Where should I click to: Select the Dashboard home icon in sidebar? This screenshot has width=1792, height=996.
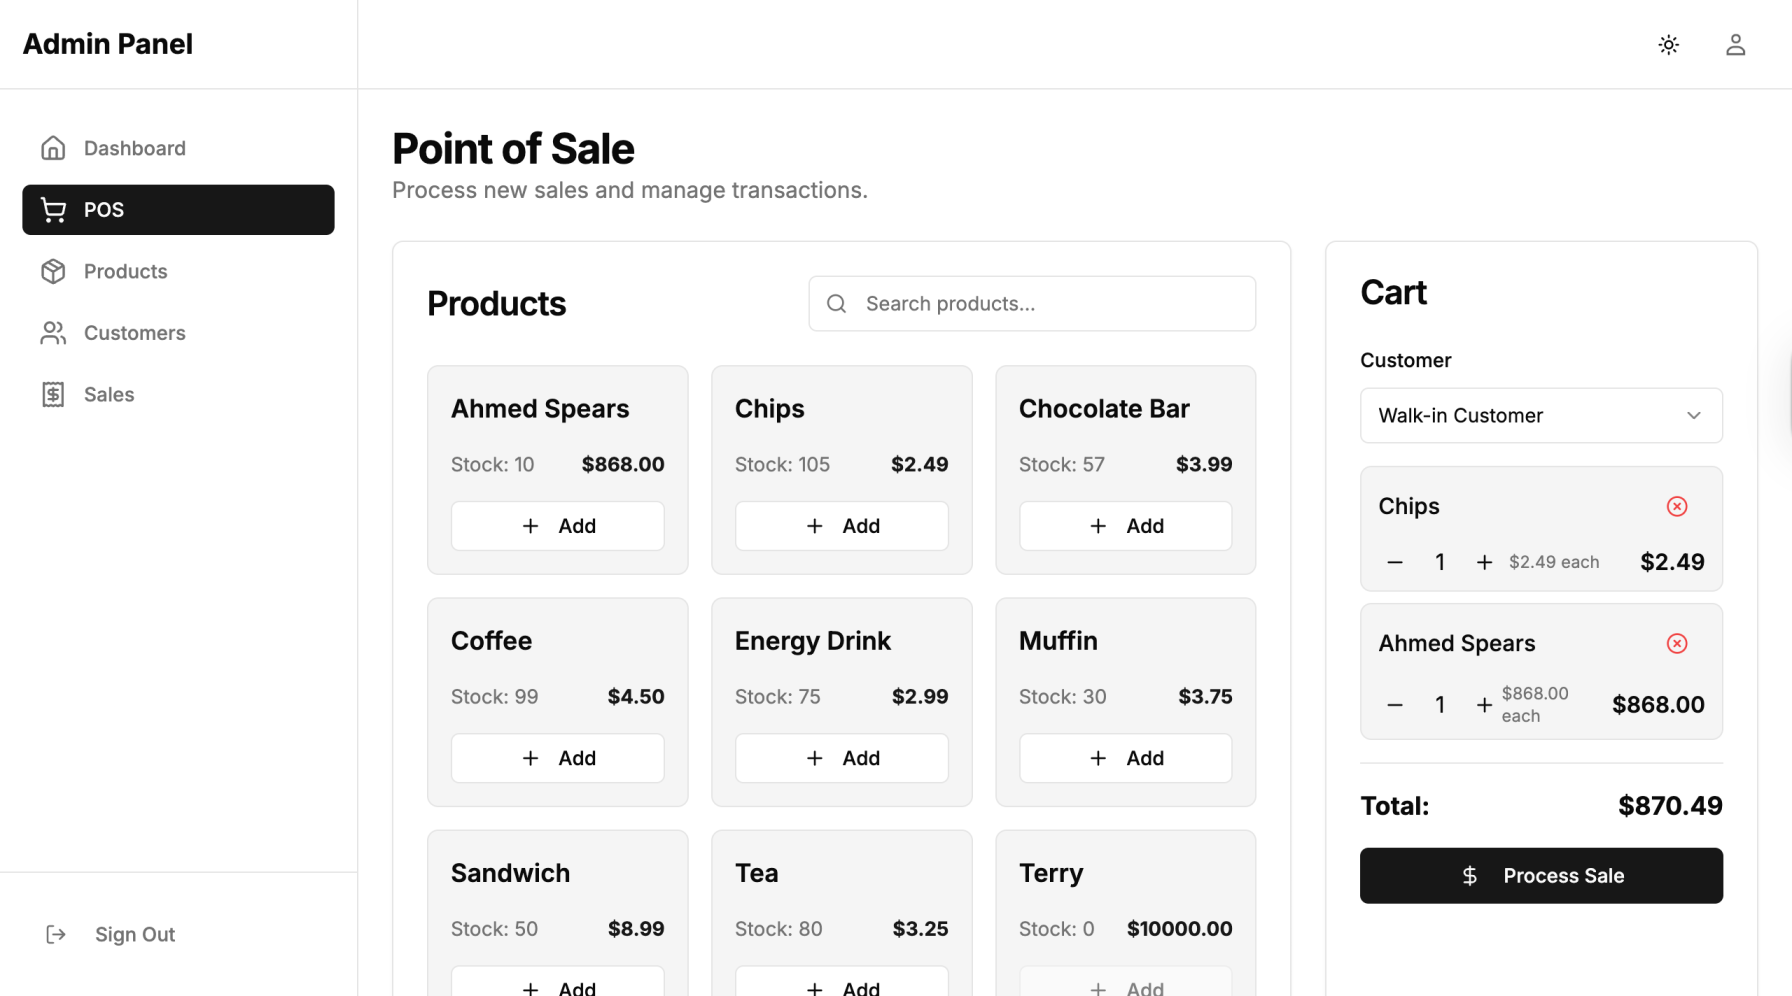tap(53, 147)
